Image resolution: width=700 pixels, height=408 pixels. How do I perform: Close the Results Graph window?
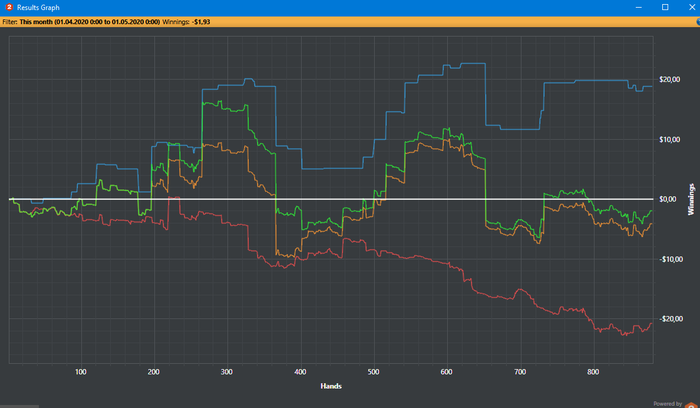(691, 7)
